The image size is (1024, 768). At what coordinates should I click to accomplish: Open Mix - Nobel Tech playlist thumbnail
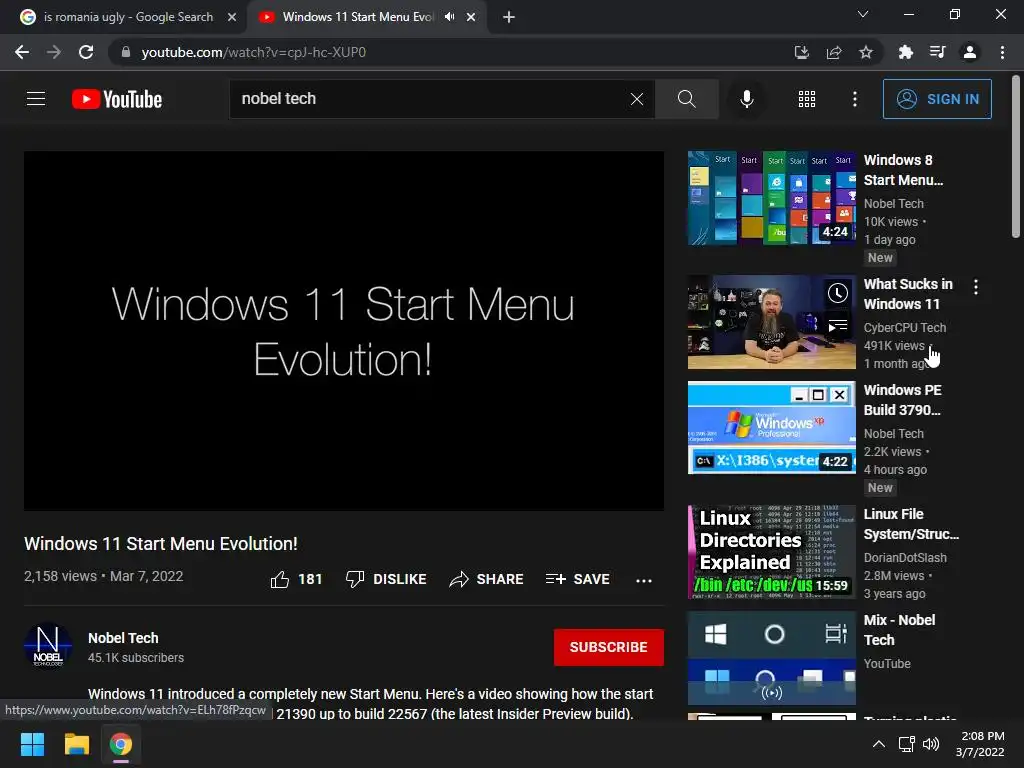coord(771,658)
